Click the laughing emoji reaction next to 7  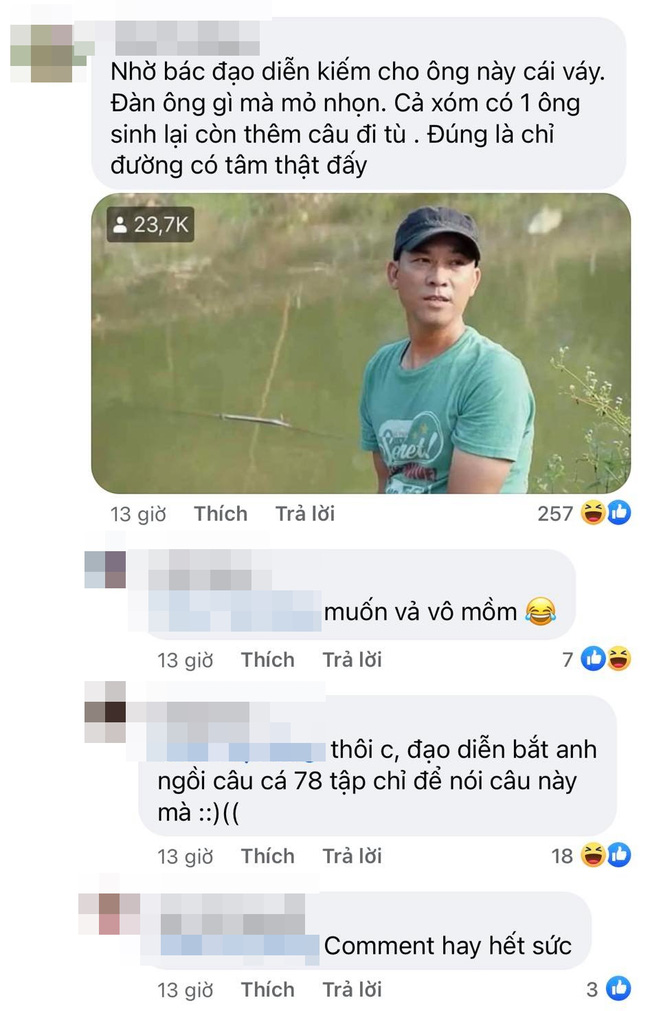point(618,660)
